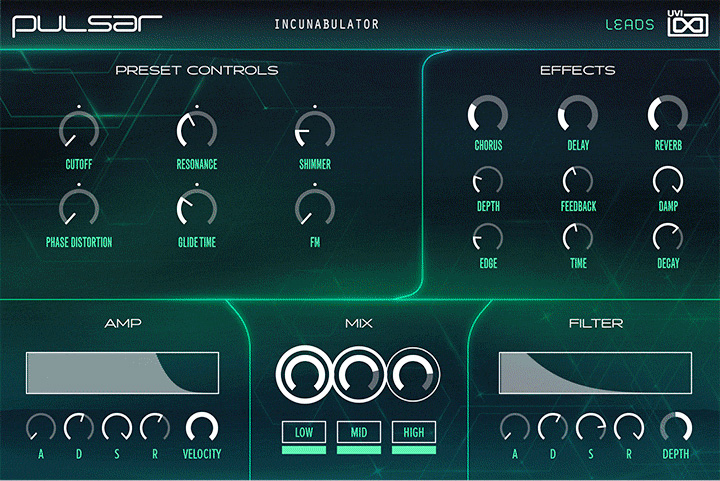Image resolution: width=720 pixels, height=481 pixels.
Task: Toggle the HIGH layer button
Action: coord(414,432)
